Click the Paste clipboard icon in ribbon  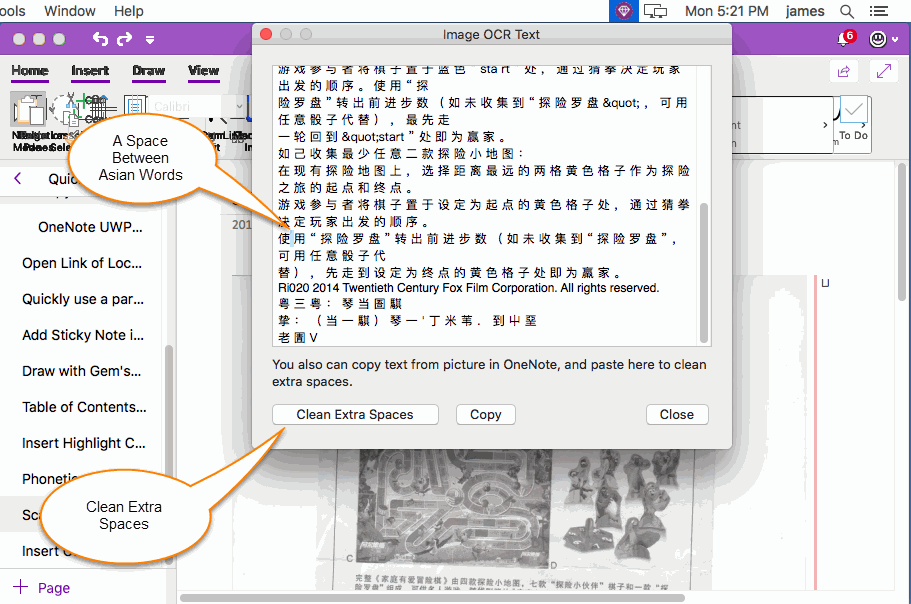click(x=28, y=109)
